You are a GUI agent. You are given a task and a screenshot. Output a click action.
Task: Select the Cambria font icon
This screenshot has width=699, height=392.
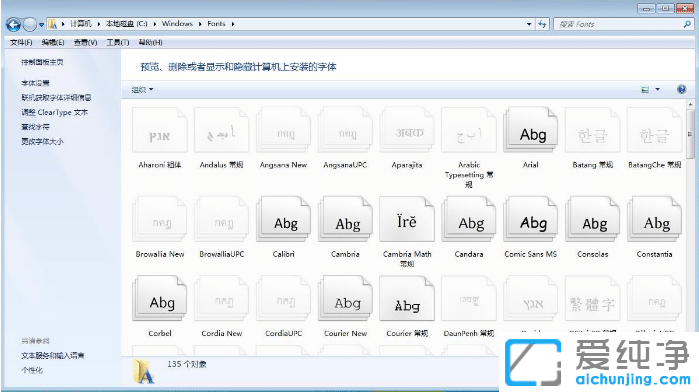click(345, 219)
